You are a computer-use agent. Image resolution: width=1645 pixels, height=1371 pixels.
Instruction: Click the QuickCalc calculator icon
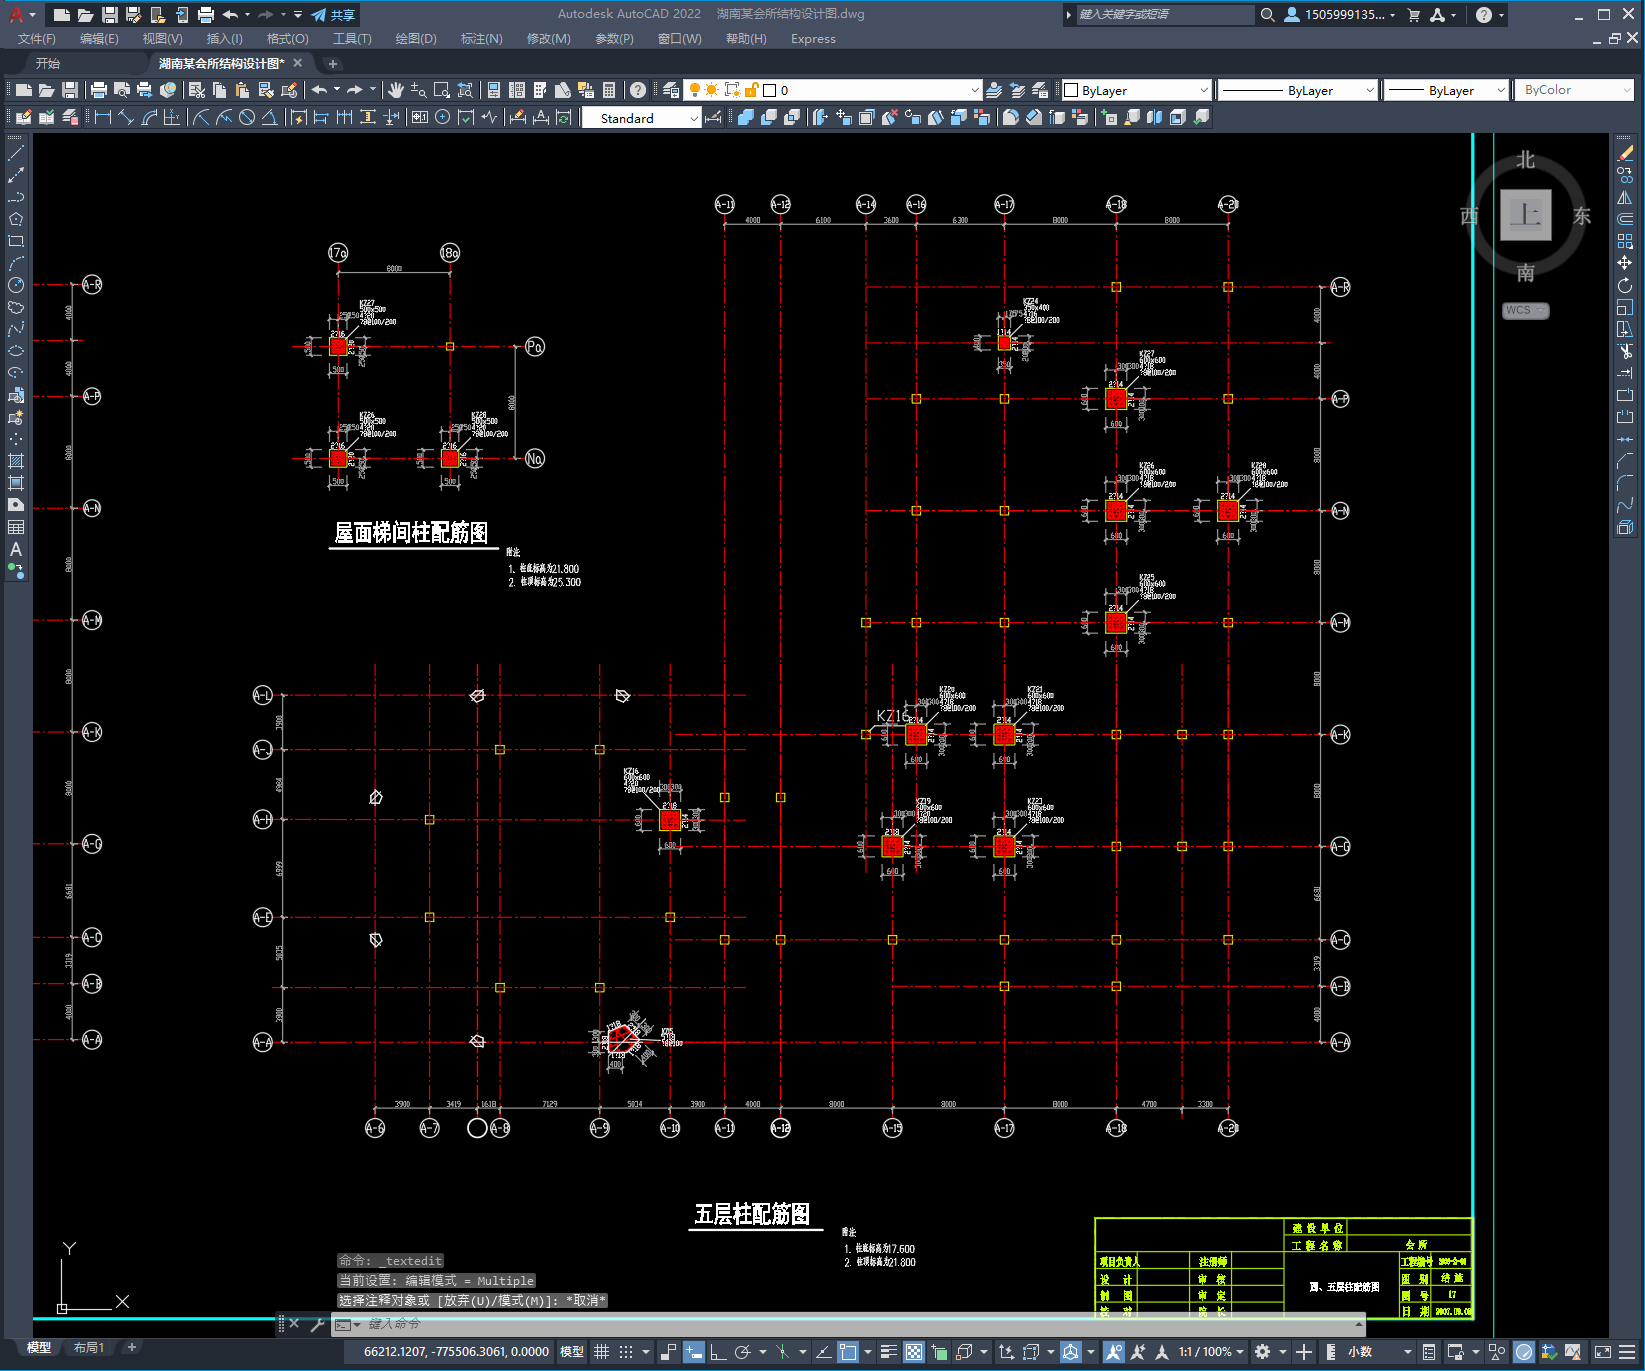[x=609, y=90]
